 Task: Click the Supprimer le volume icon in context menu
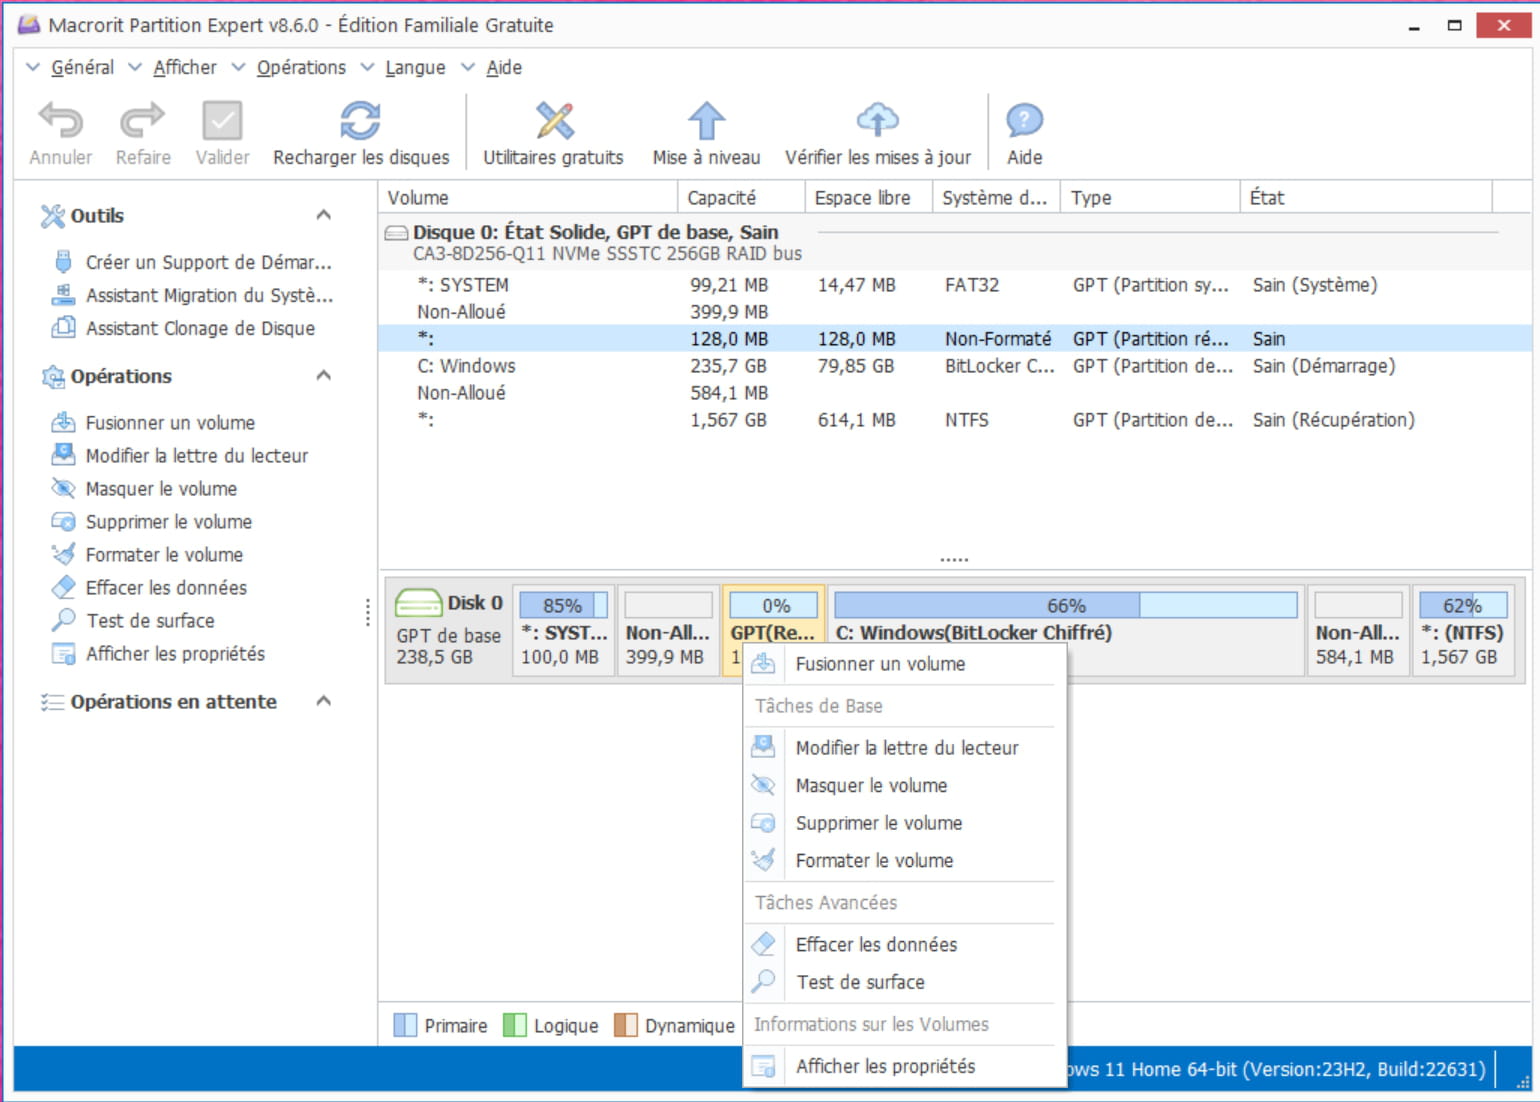[763, 823]
